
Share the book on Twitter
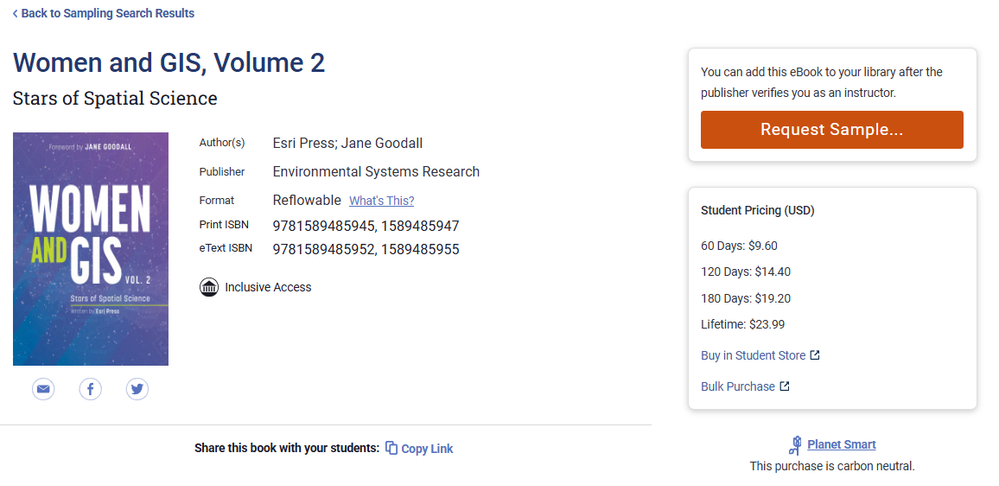(137, 389)
